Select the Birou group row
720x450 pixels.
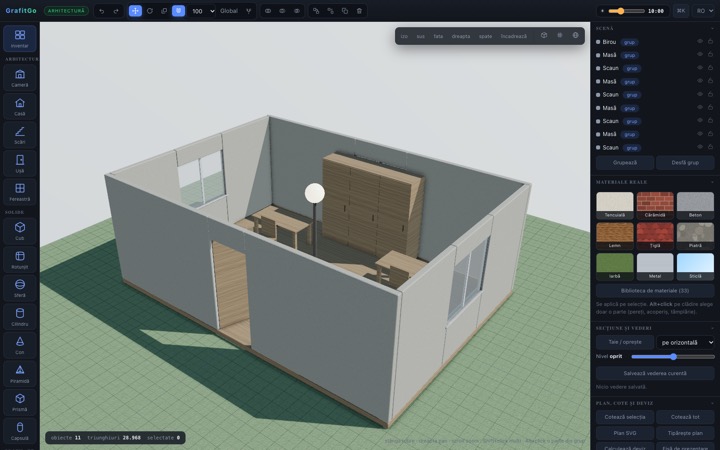pyautogui.click(x=655, y=42)
